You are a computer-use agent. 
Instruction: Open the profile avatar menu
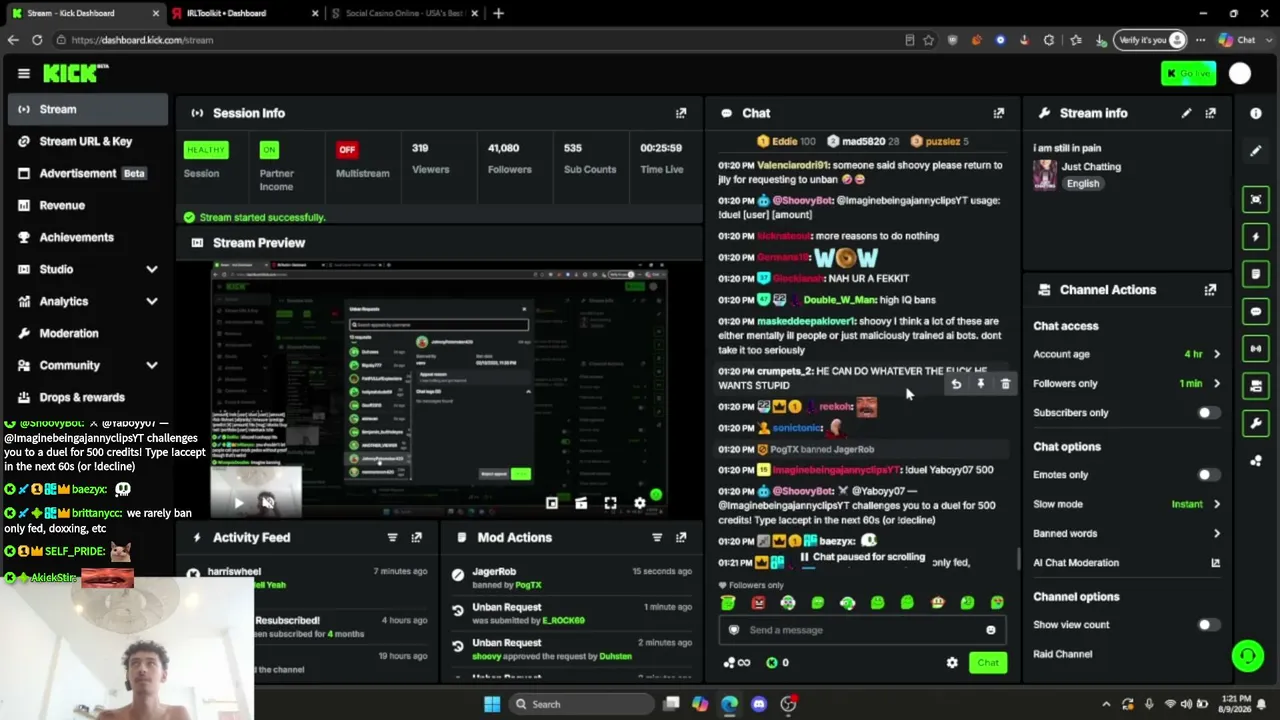point(1240,73)
